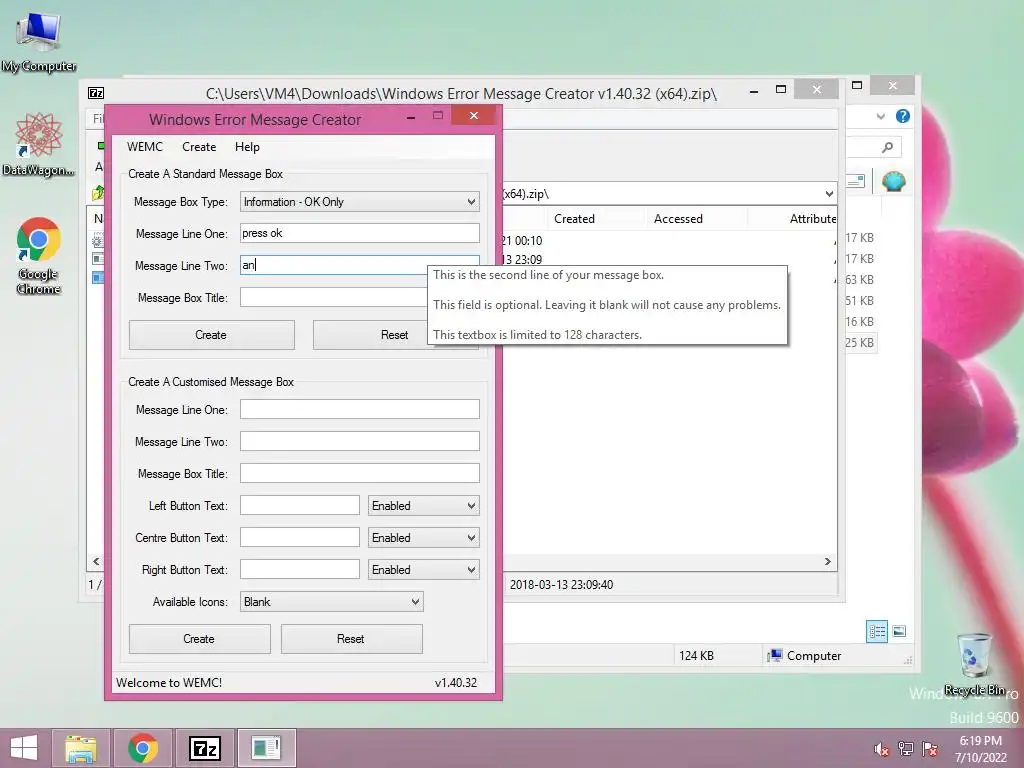Image resolution: width=1024 pixels, height=768 pixels.
Task: Click the standard Message Line Two field
Action: [x=333, y=265]
